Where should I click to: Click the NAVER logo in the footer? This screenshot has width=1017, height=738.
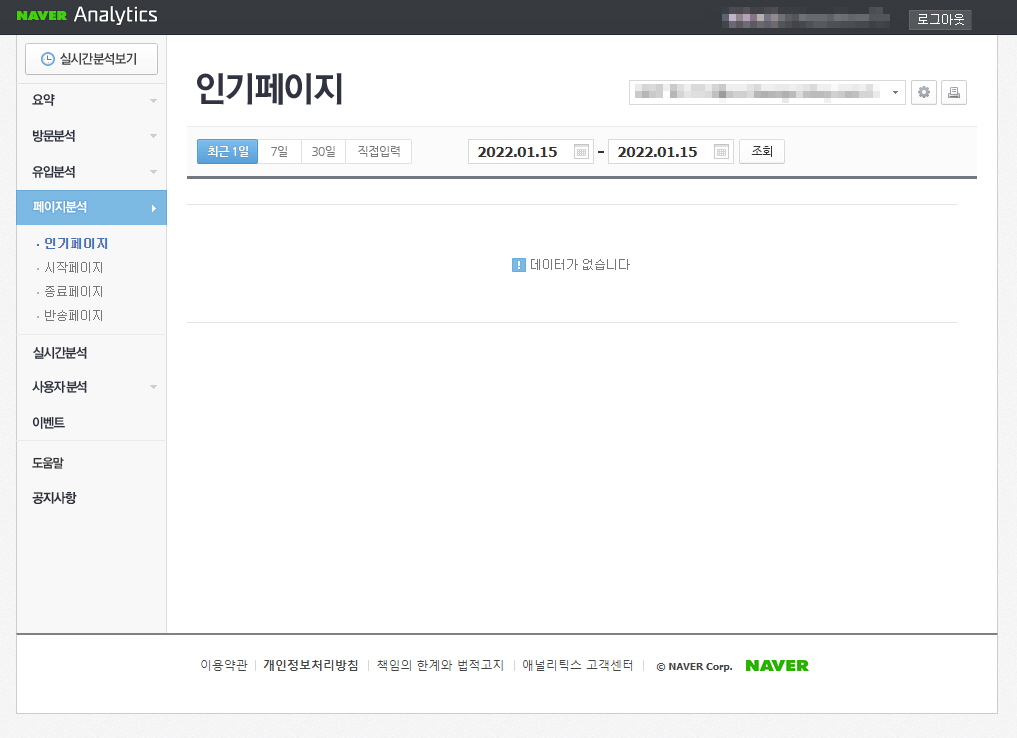click(776, 665)
